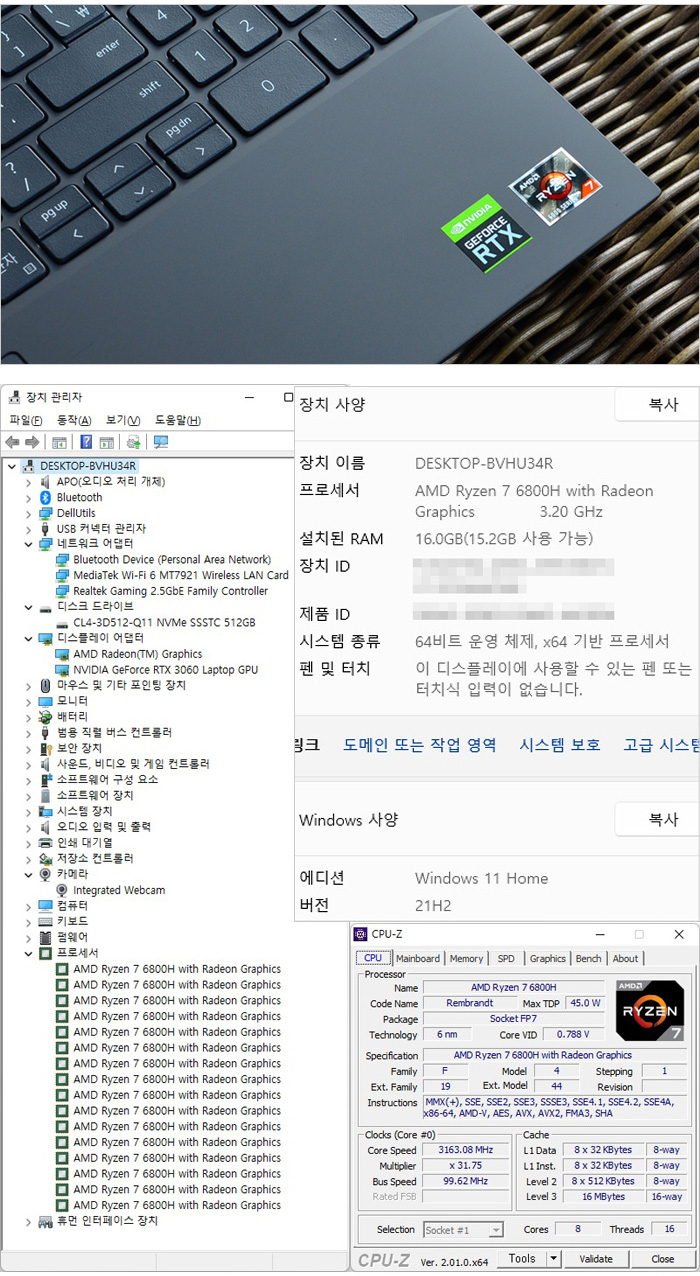The width and height of the screenshot is (700, 1276).
Task: Click the Back arrow in Device Manager toolbar
Action: coord(12,442)
